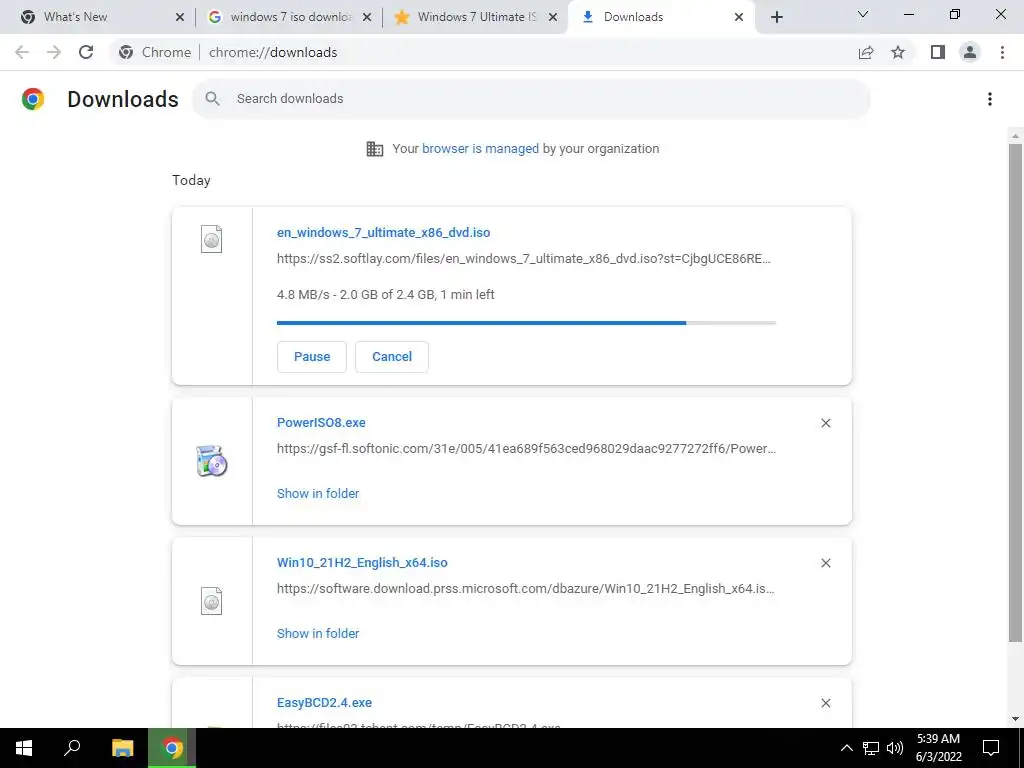The width and height of the screenshot is (1024, 768).
Task: Click the search magnifier icon
Action: [x=212, y=99]
